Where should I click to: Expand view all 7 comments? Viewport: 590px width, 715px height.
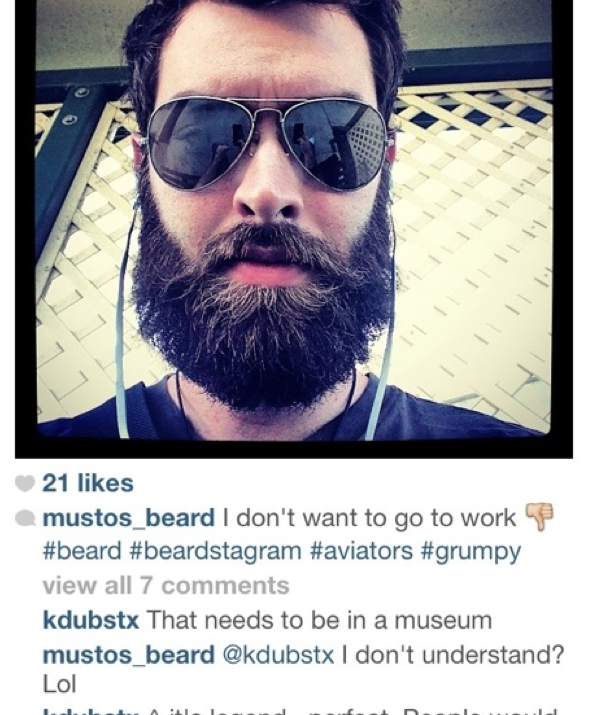click(166, 586)
